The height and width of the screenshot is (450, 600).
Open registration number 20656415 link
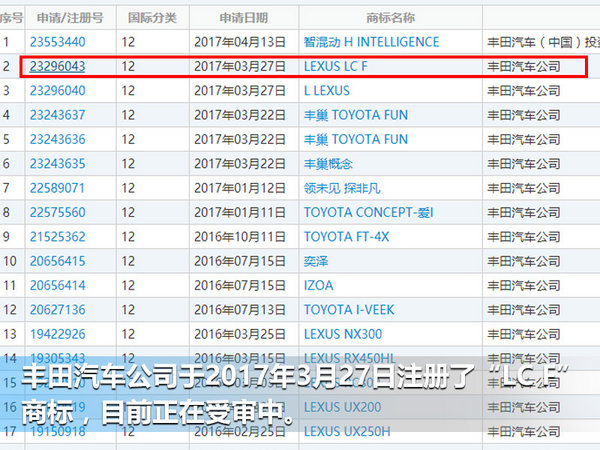click(57, 261)
